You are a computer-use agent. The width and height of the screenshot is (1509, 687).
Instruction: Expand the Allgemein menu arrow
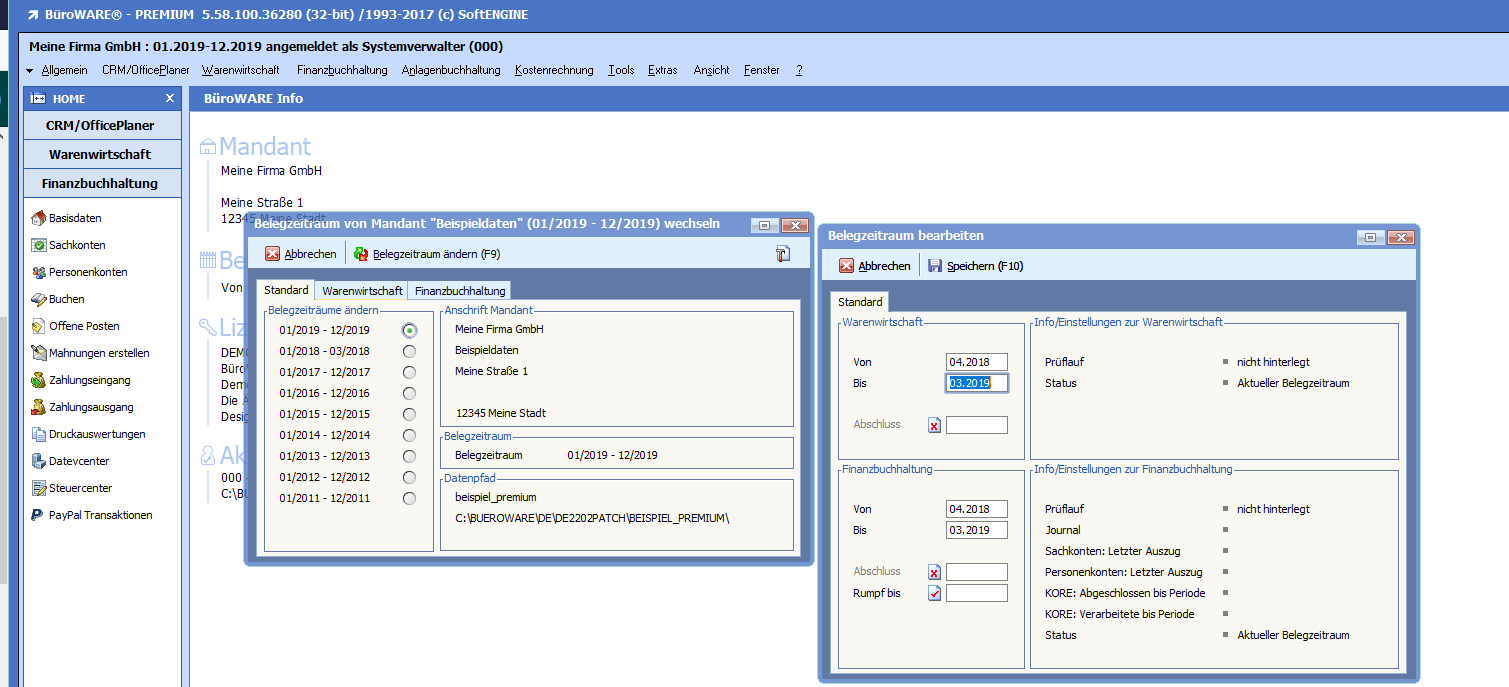point(30,71)
